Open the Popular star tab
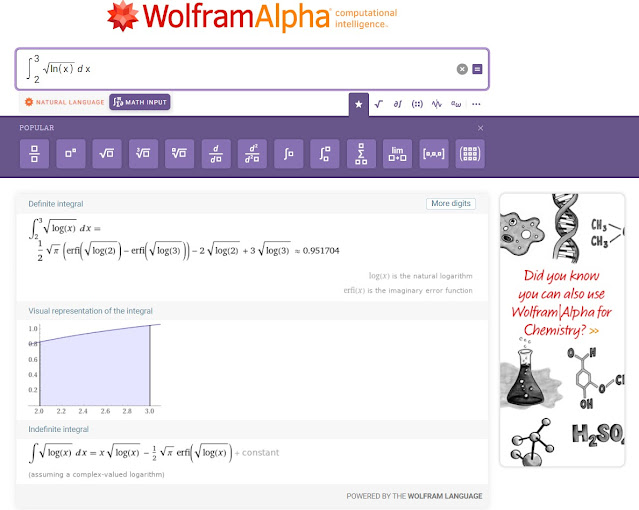The height and width of the screenshot is (510, 639). tap(359, 104)
